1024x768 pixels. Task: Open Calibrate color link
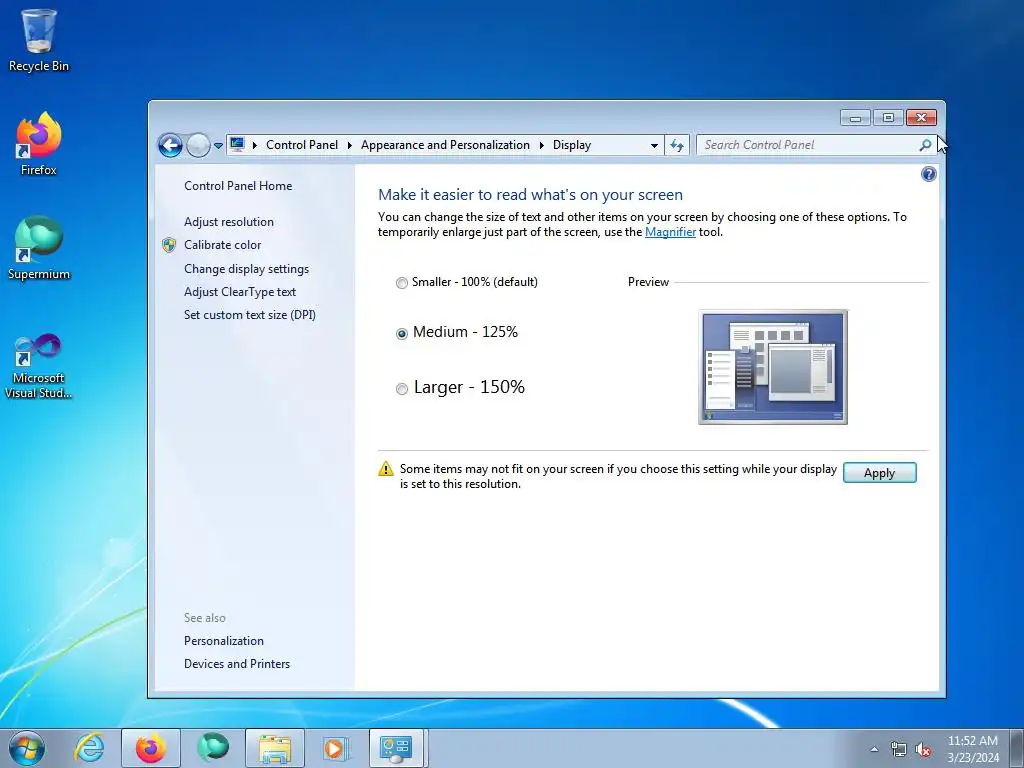(222, 245)
